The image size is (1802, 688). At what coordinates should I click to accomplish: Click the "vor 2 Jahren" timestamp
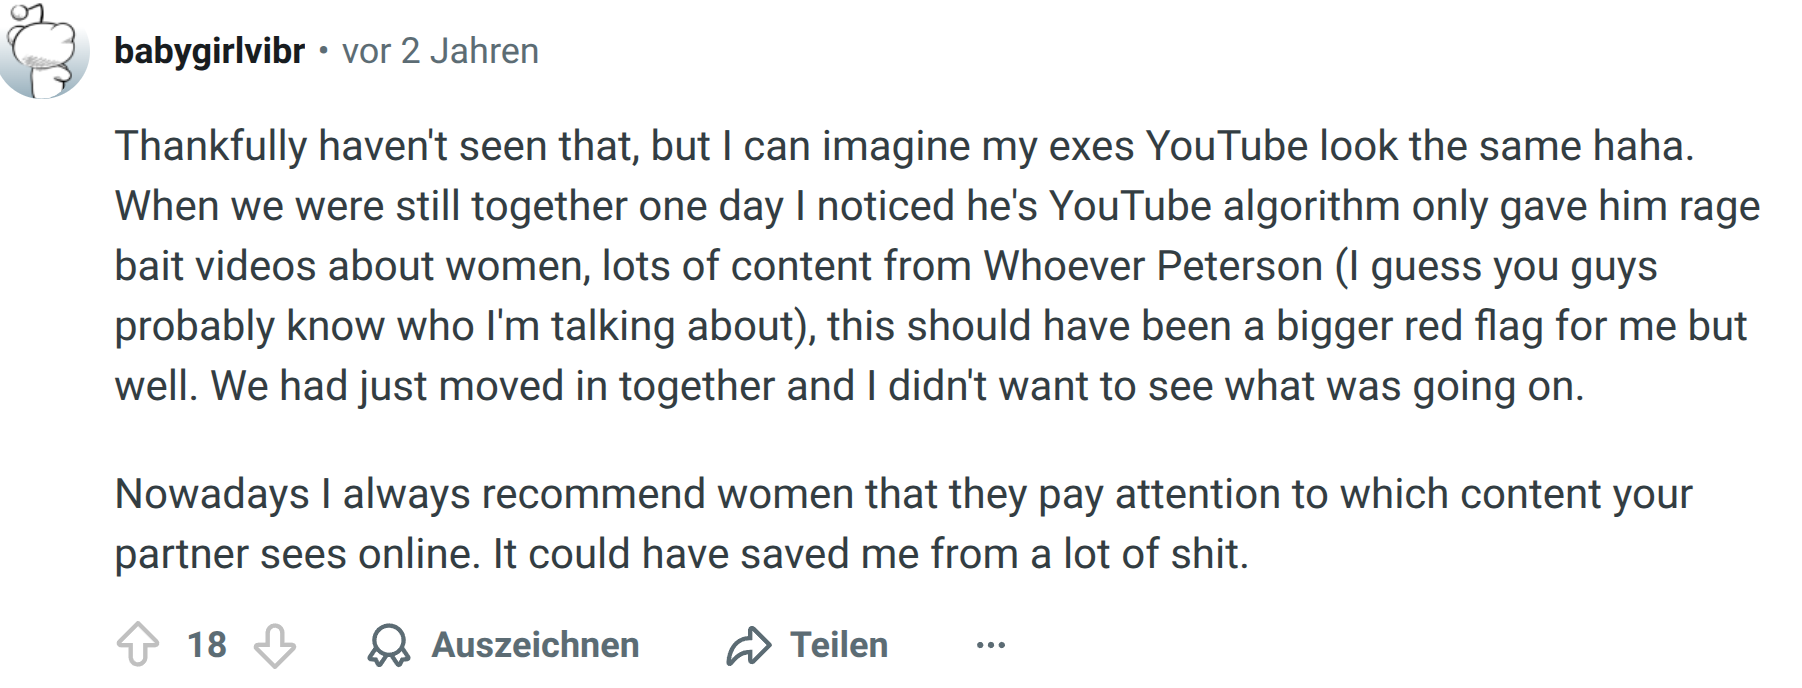tap(440, 51)
